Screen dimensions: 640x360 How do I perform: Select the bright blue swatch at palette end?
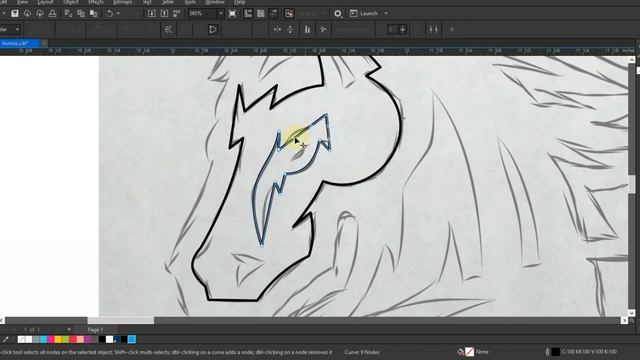click(131, 340)
